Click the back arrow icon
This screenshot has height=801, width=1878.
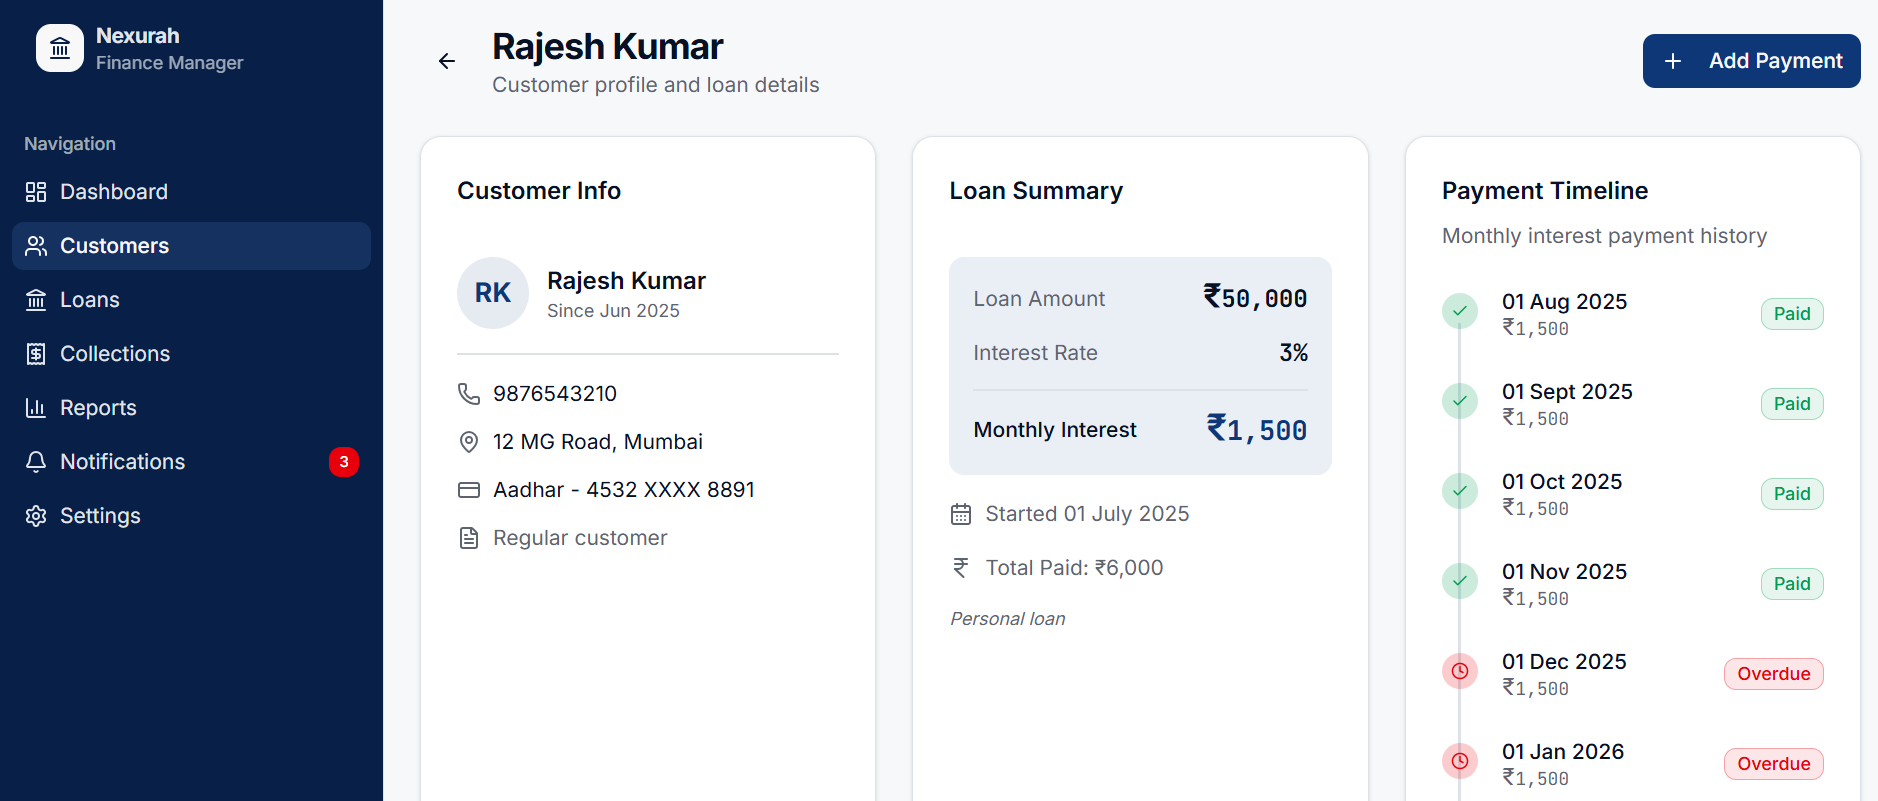pyautogui.click(x=447, y=61)
